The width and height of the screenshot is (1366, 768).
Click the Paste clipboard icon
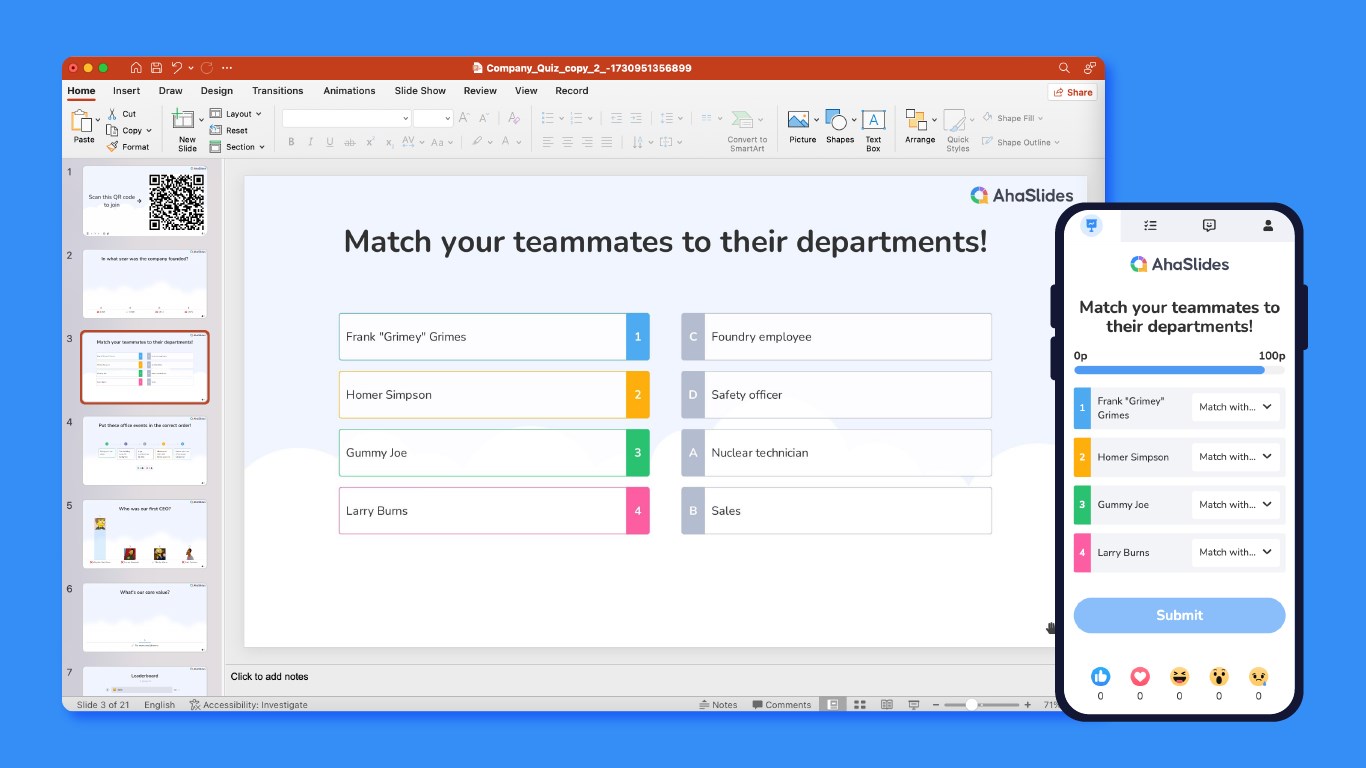click(x=82, y=121)
